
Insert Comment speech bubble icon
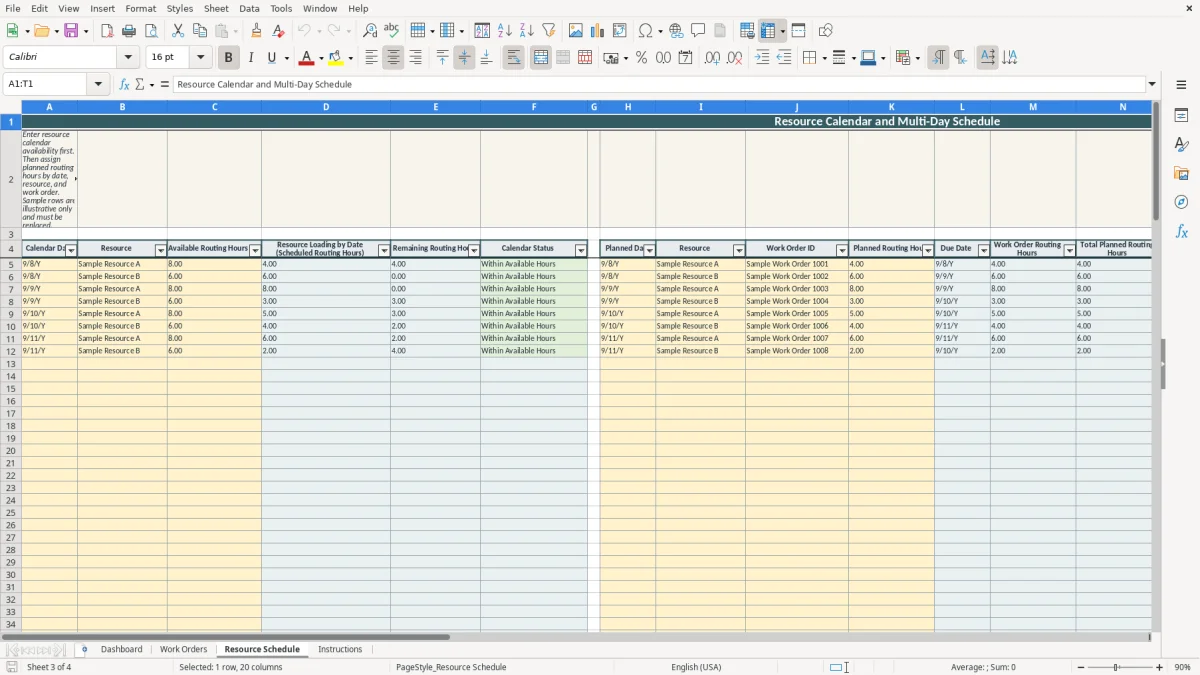[x=698, y=31]
